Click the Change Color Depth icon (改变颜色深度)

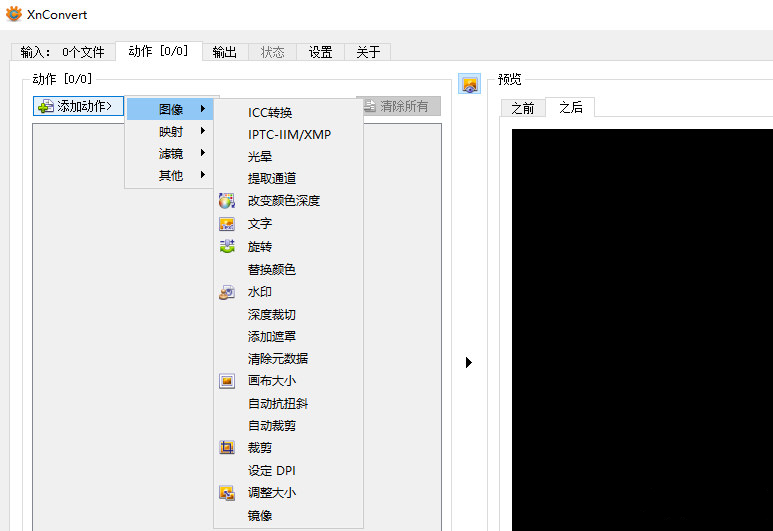(x=227, y=201)
